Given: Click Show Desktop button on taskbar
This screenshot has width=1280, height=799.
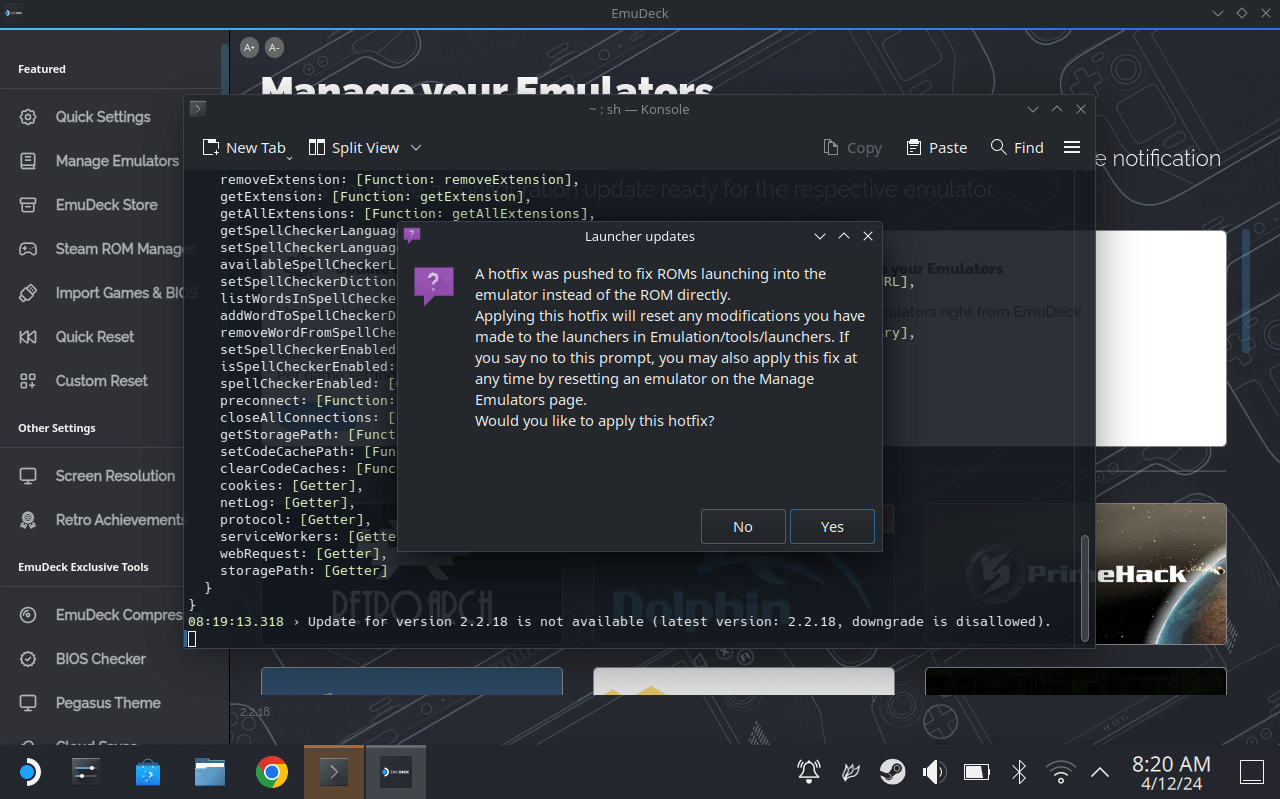Looking at the screenshot, I should point(1252,772).
